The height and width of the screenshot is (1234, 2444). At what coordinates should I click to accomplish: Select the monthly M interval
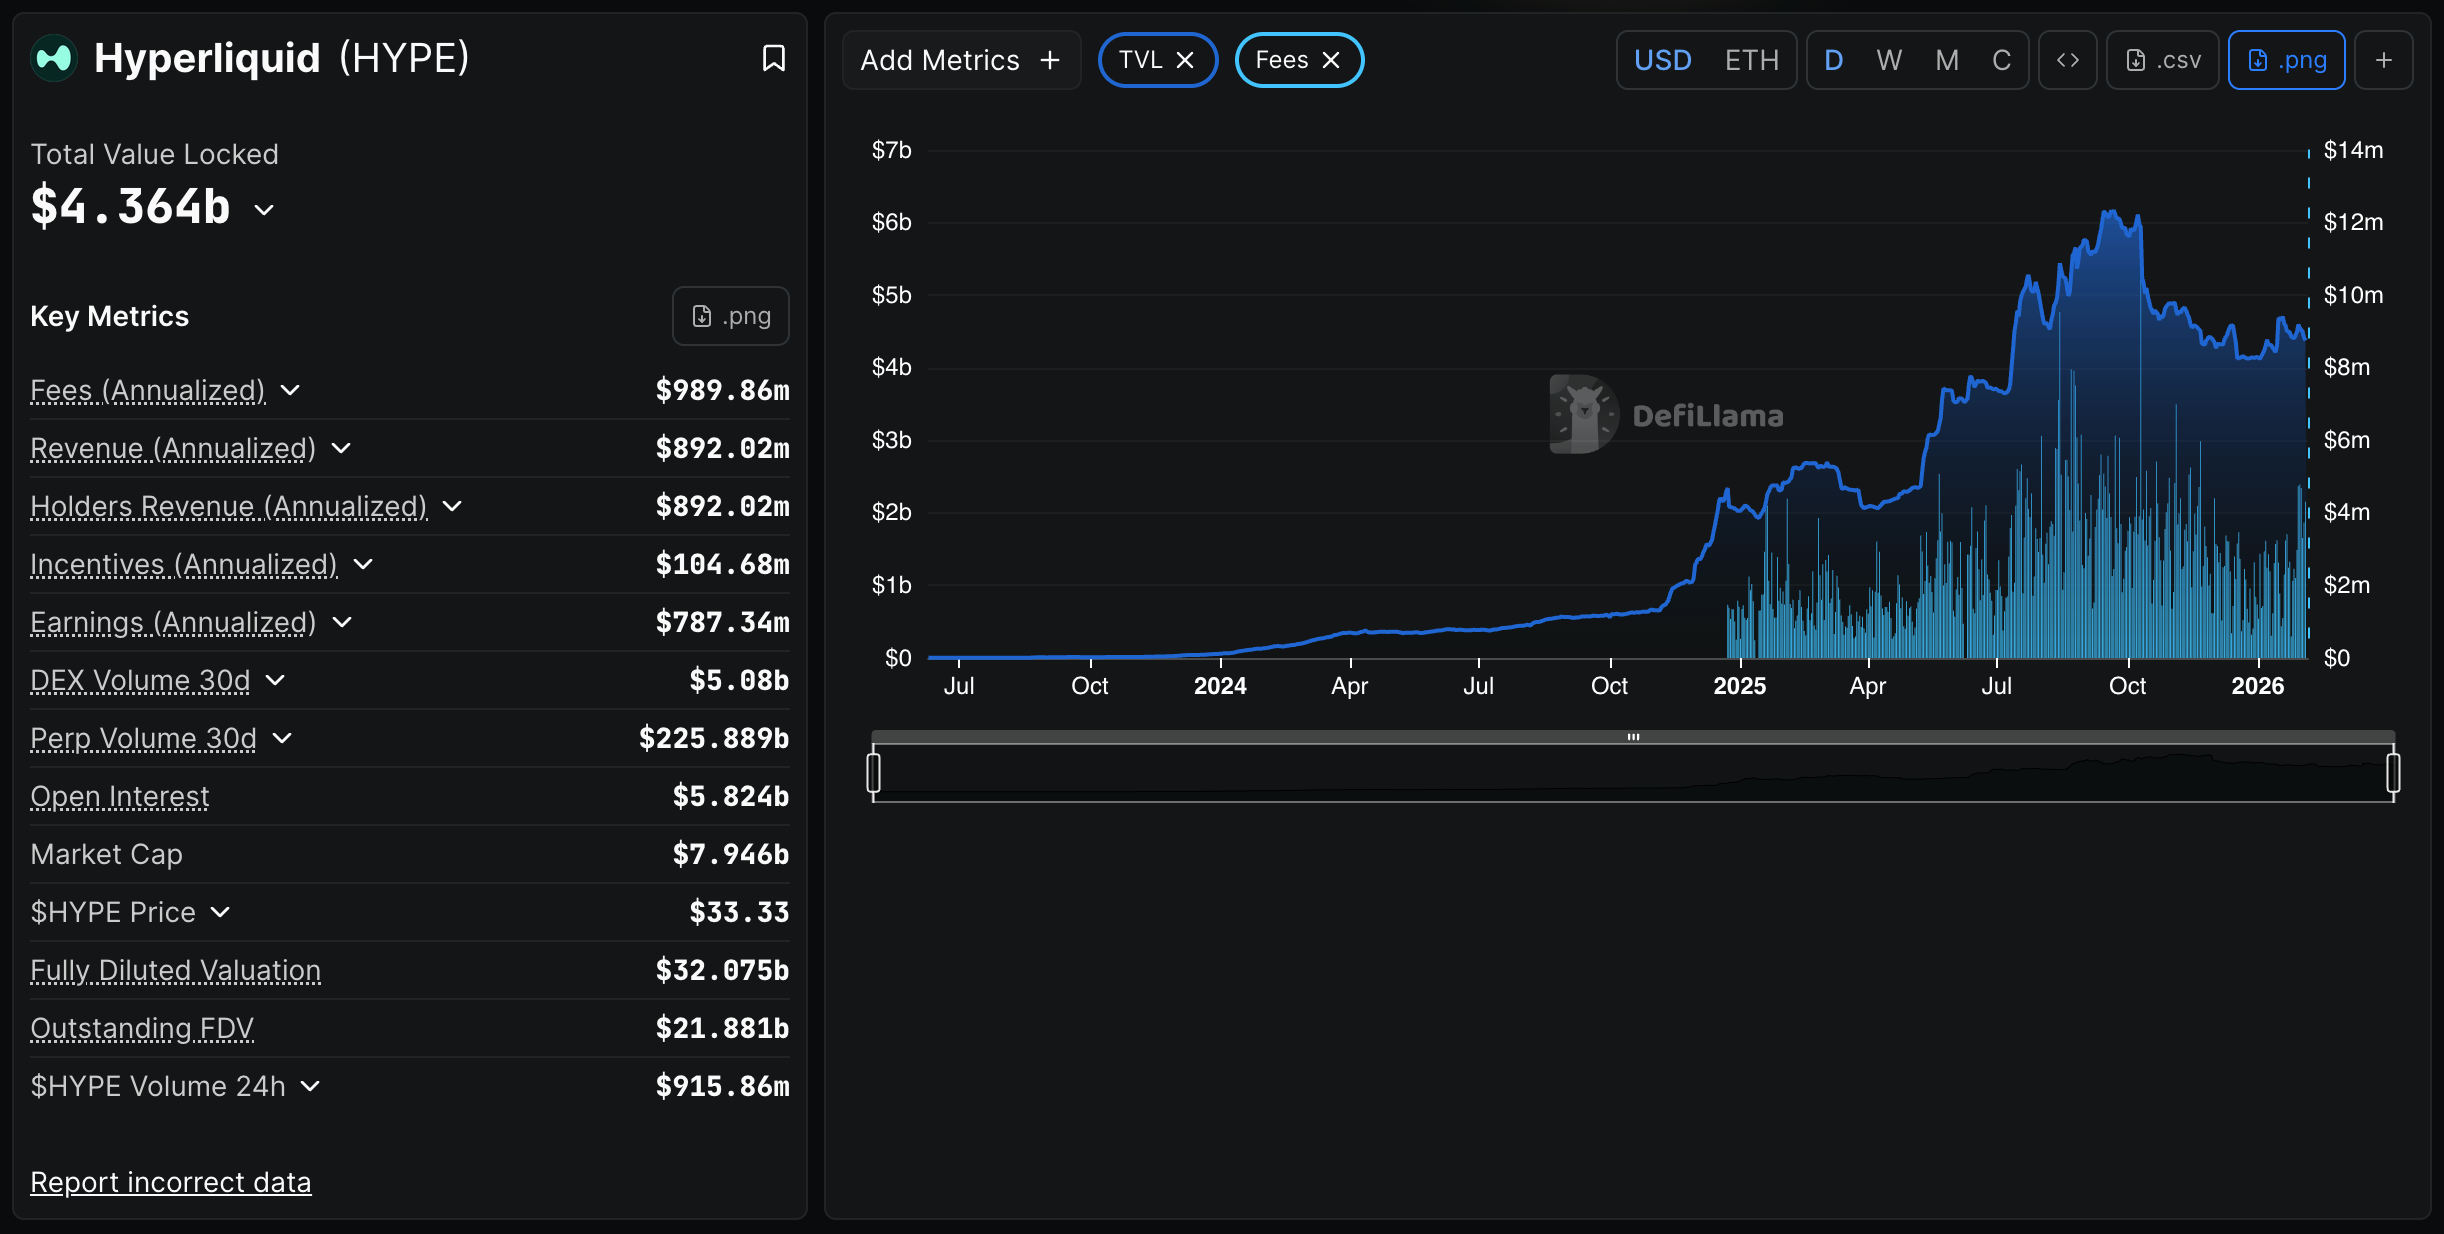(x=1946, y=60)
